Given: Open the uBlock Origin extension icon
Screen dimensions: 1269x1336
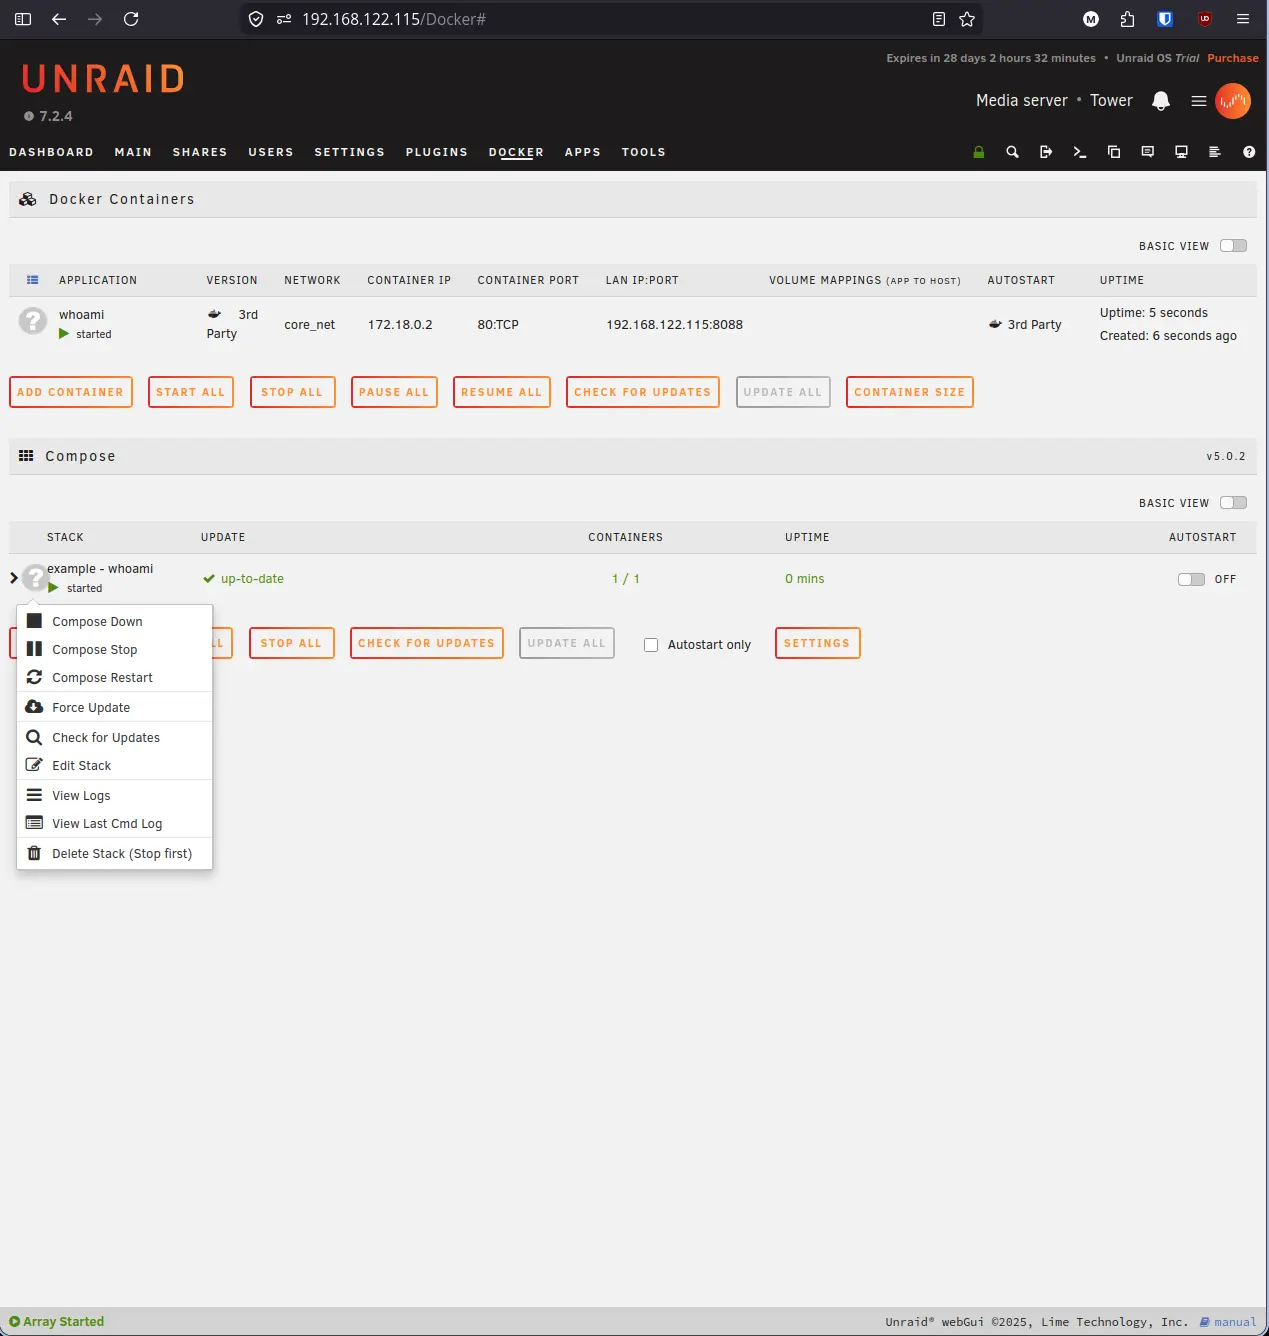Looking at the screenshot, I should (1205, 19).
